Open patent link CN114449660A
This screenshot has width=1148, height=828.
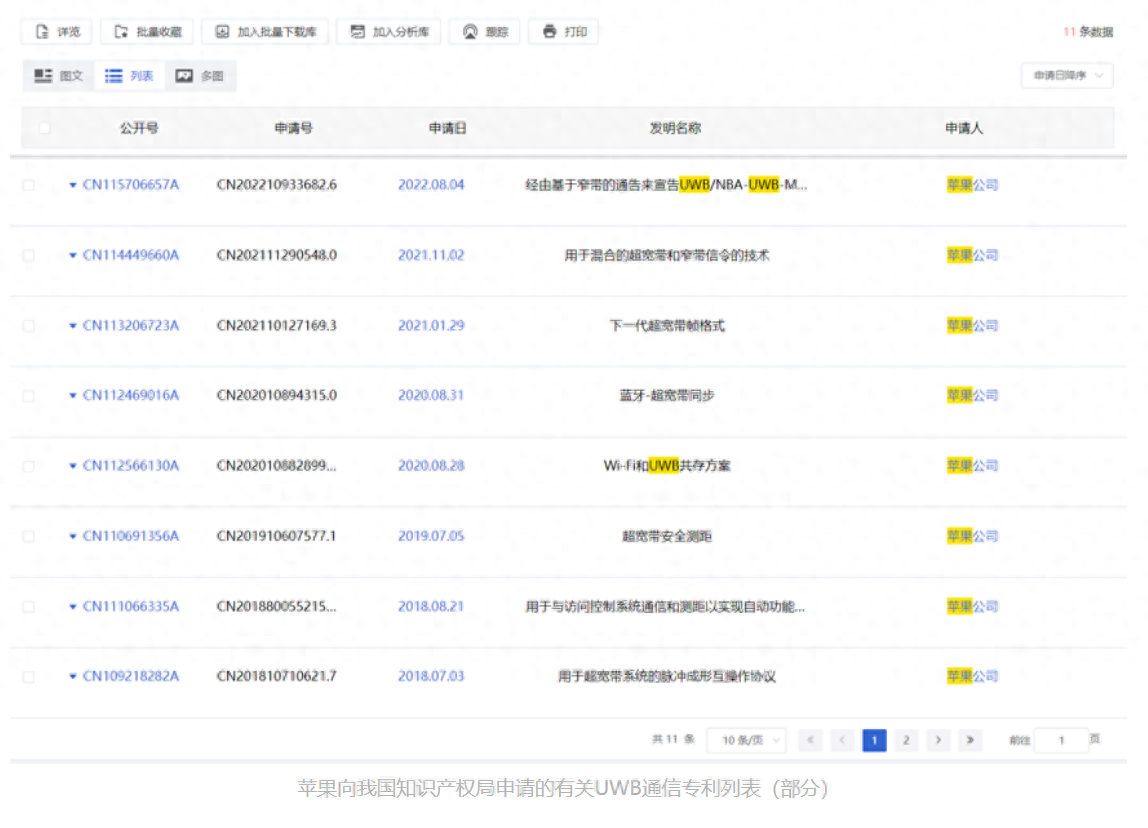click(131, 255)
